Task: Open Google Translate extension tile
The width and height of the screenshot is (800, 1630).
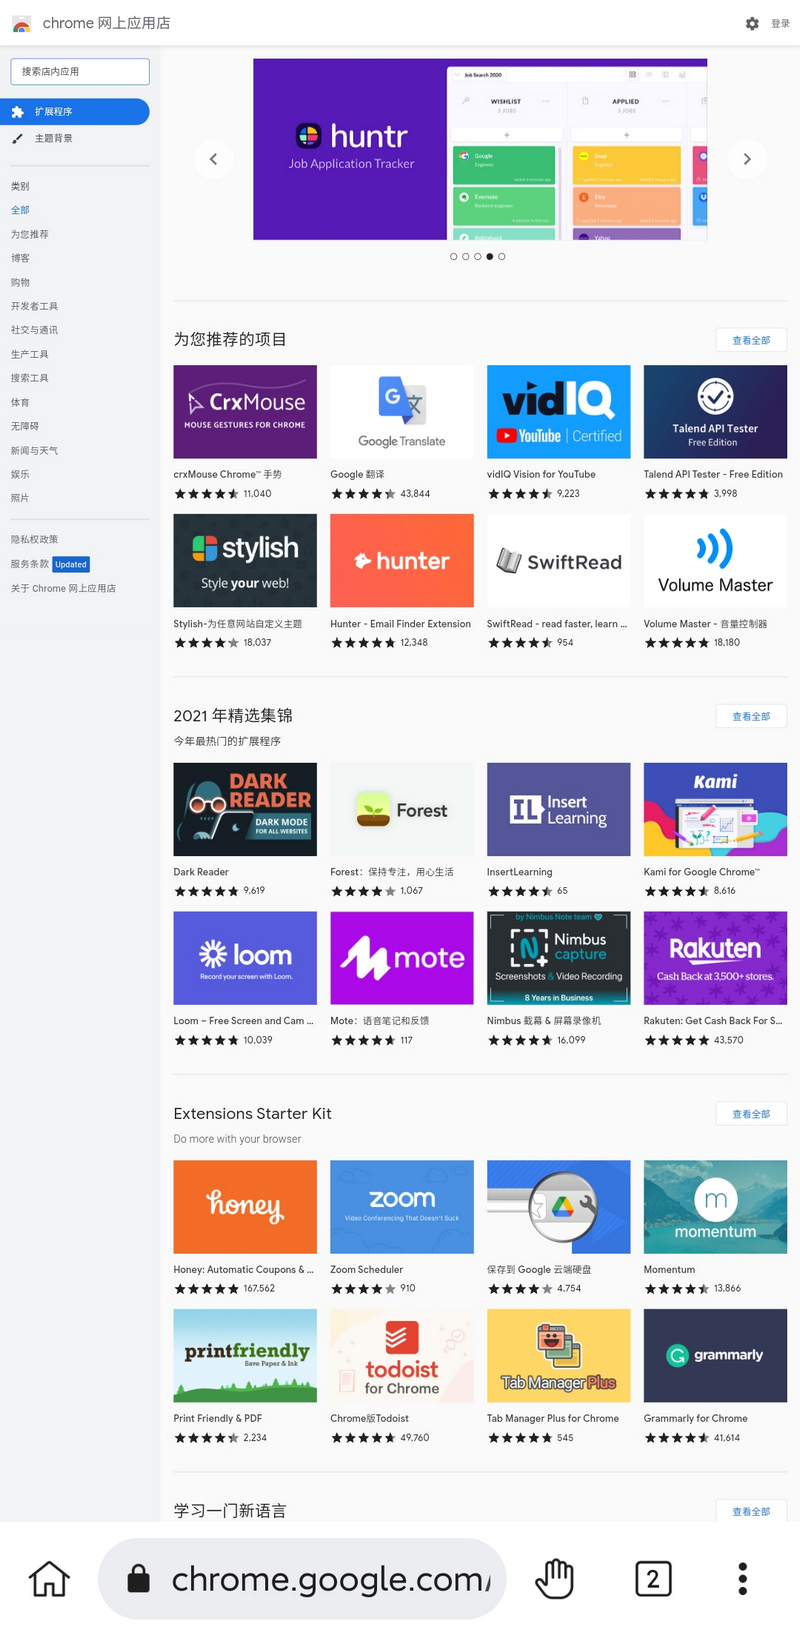Action: (x=402, y=433)
